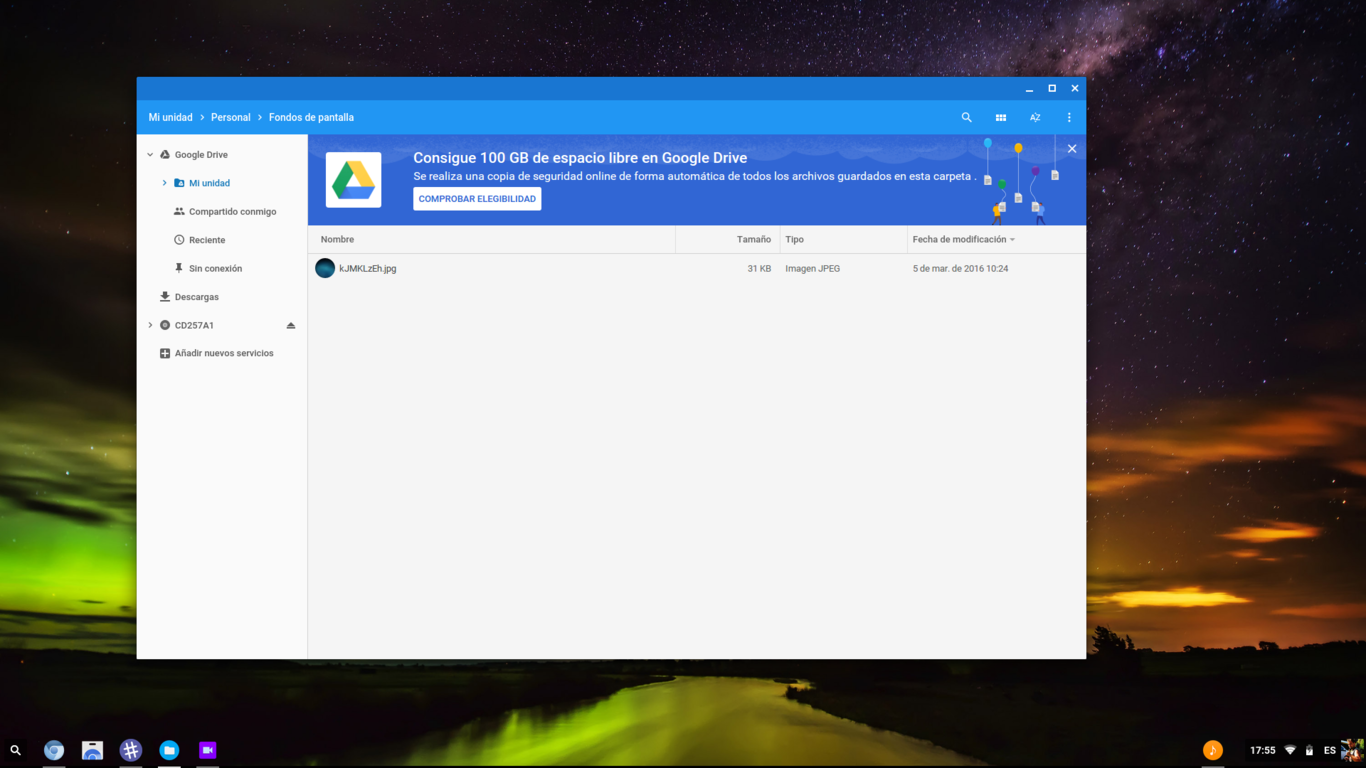Open Reciente from the sidebar
Image resolution: width=1366 pixels, height=768 pixels.
coord(203,239)
